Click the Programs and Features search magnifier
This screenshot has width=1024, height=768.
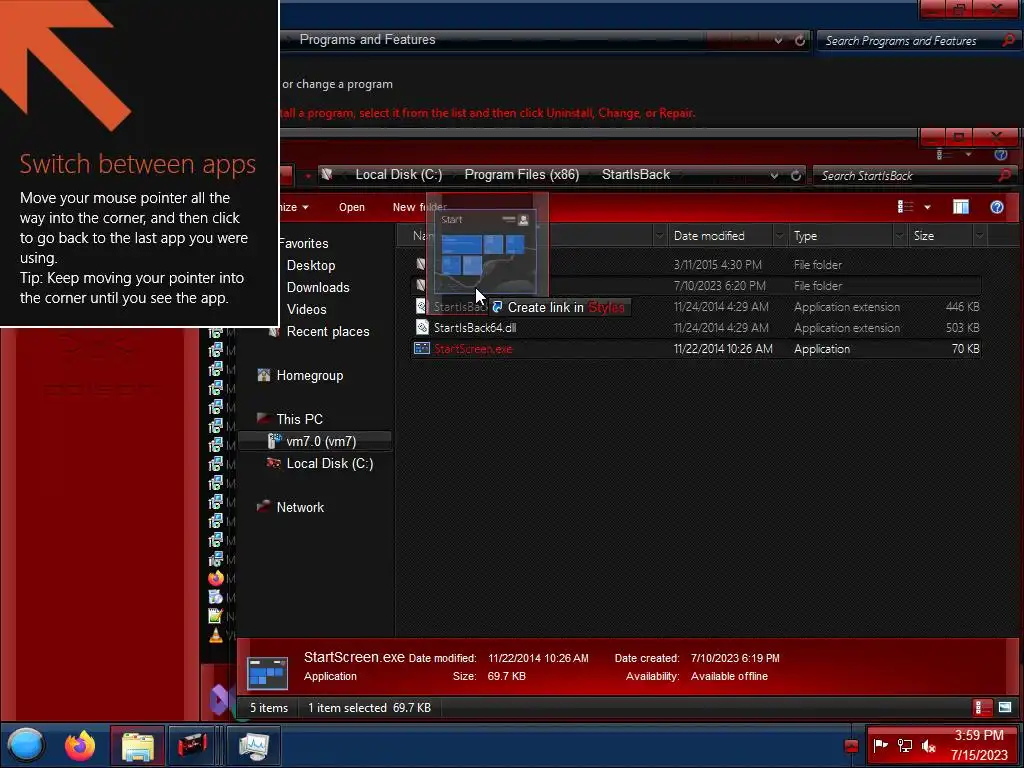click(x=1008, y=40)
